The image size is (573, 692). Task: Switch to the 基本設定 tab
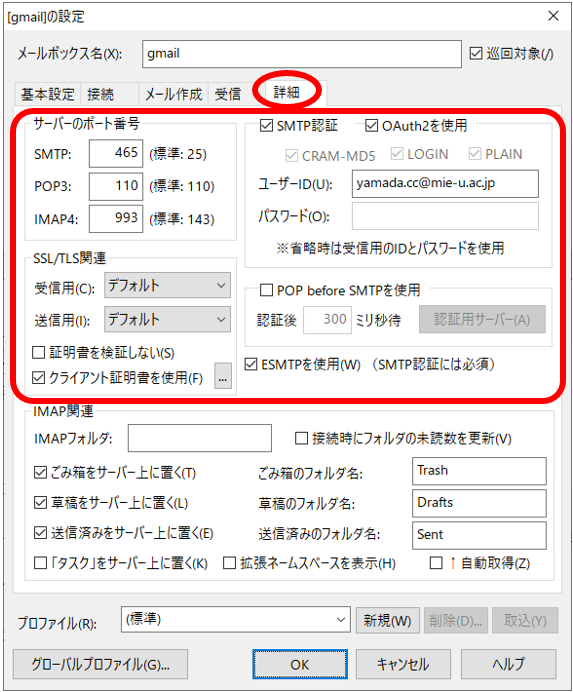48,94
